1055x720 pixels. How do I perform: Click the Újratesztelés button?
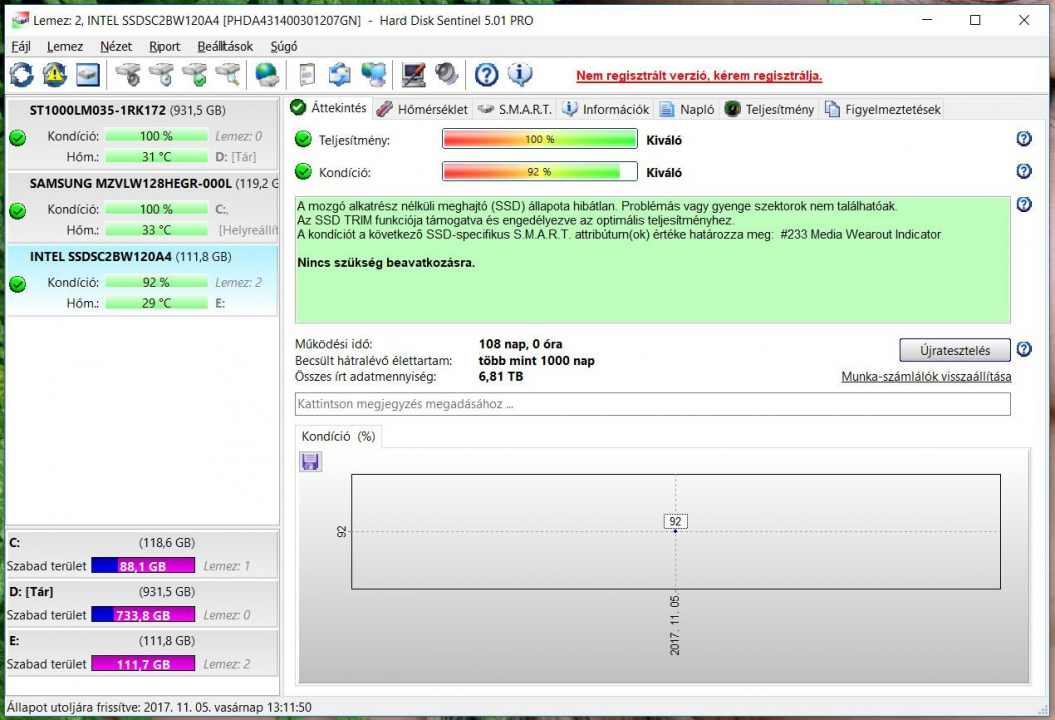(x=955, y=350)
